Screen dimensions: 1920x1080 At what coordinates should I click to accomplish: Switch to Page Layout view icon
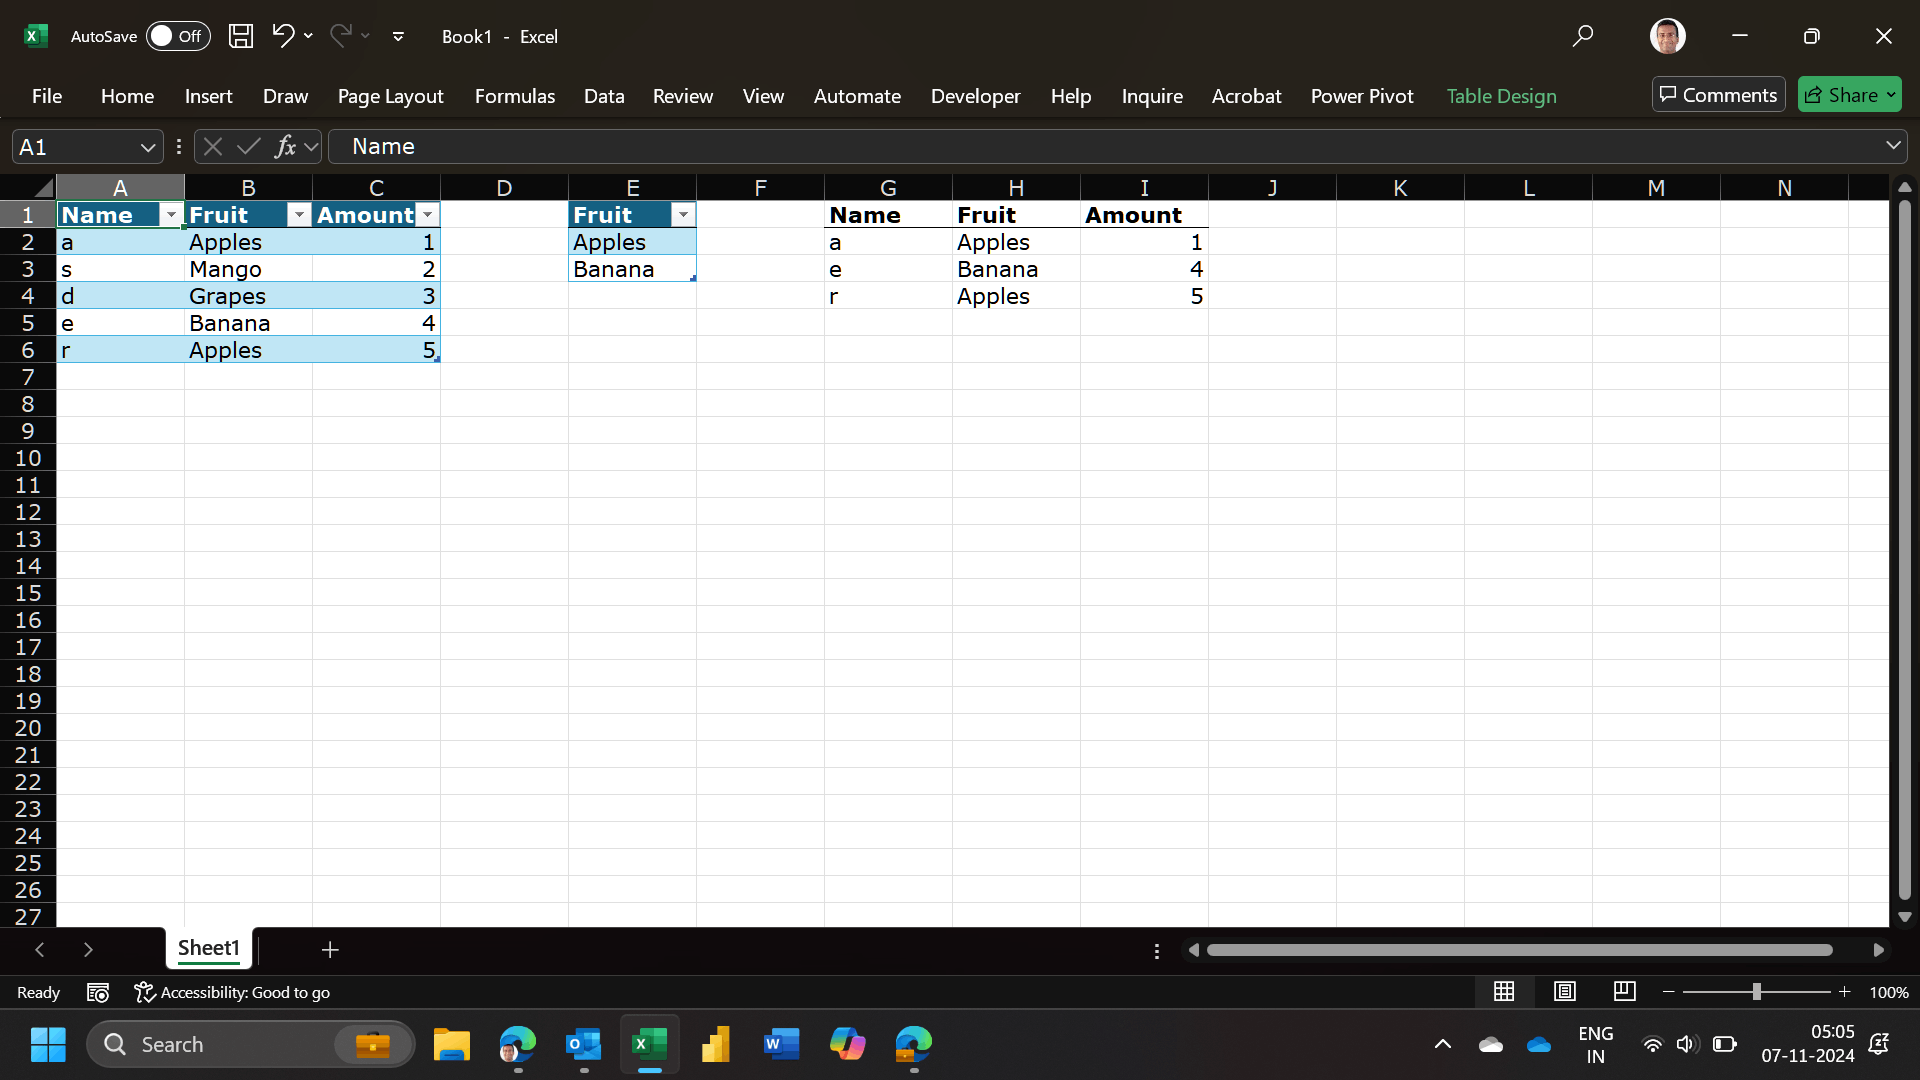coord(1565,992)
